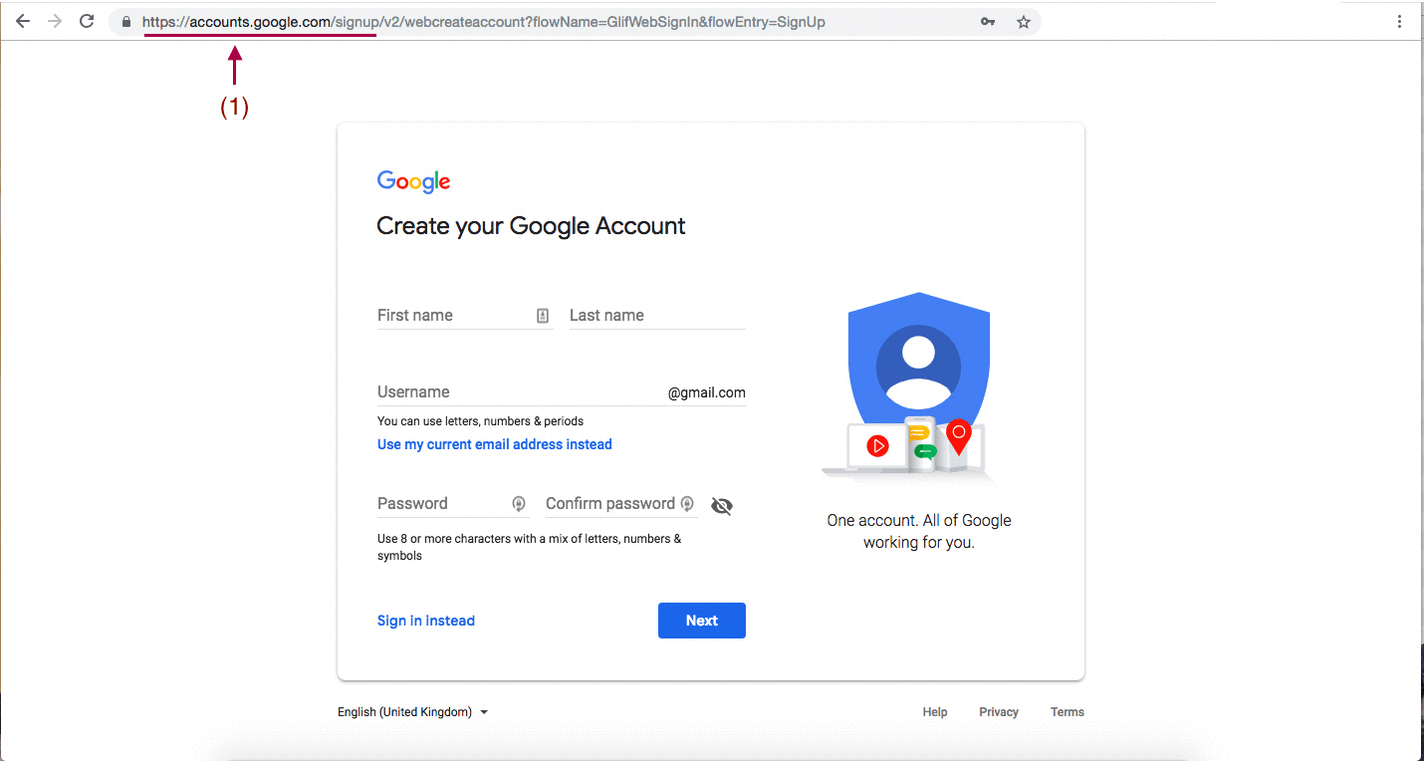1424x762 pixels.
Task: Open the Privacy link in footer
Action: 998,712
